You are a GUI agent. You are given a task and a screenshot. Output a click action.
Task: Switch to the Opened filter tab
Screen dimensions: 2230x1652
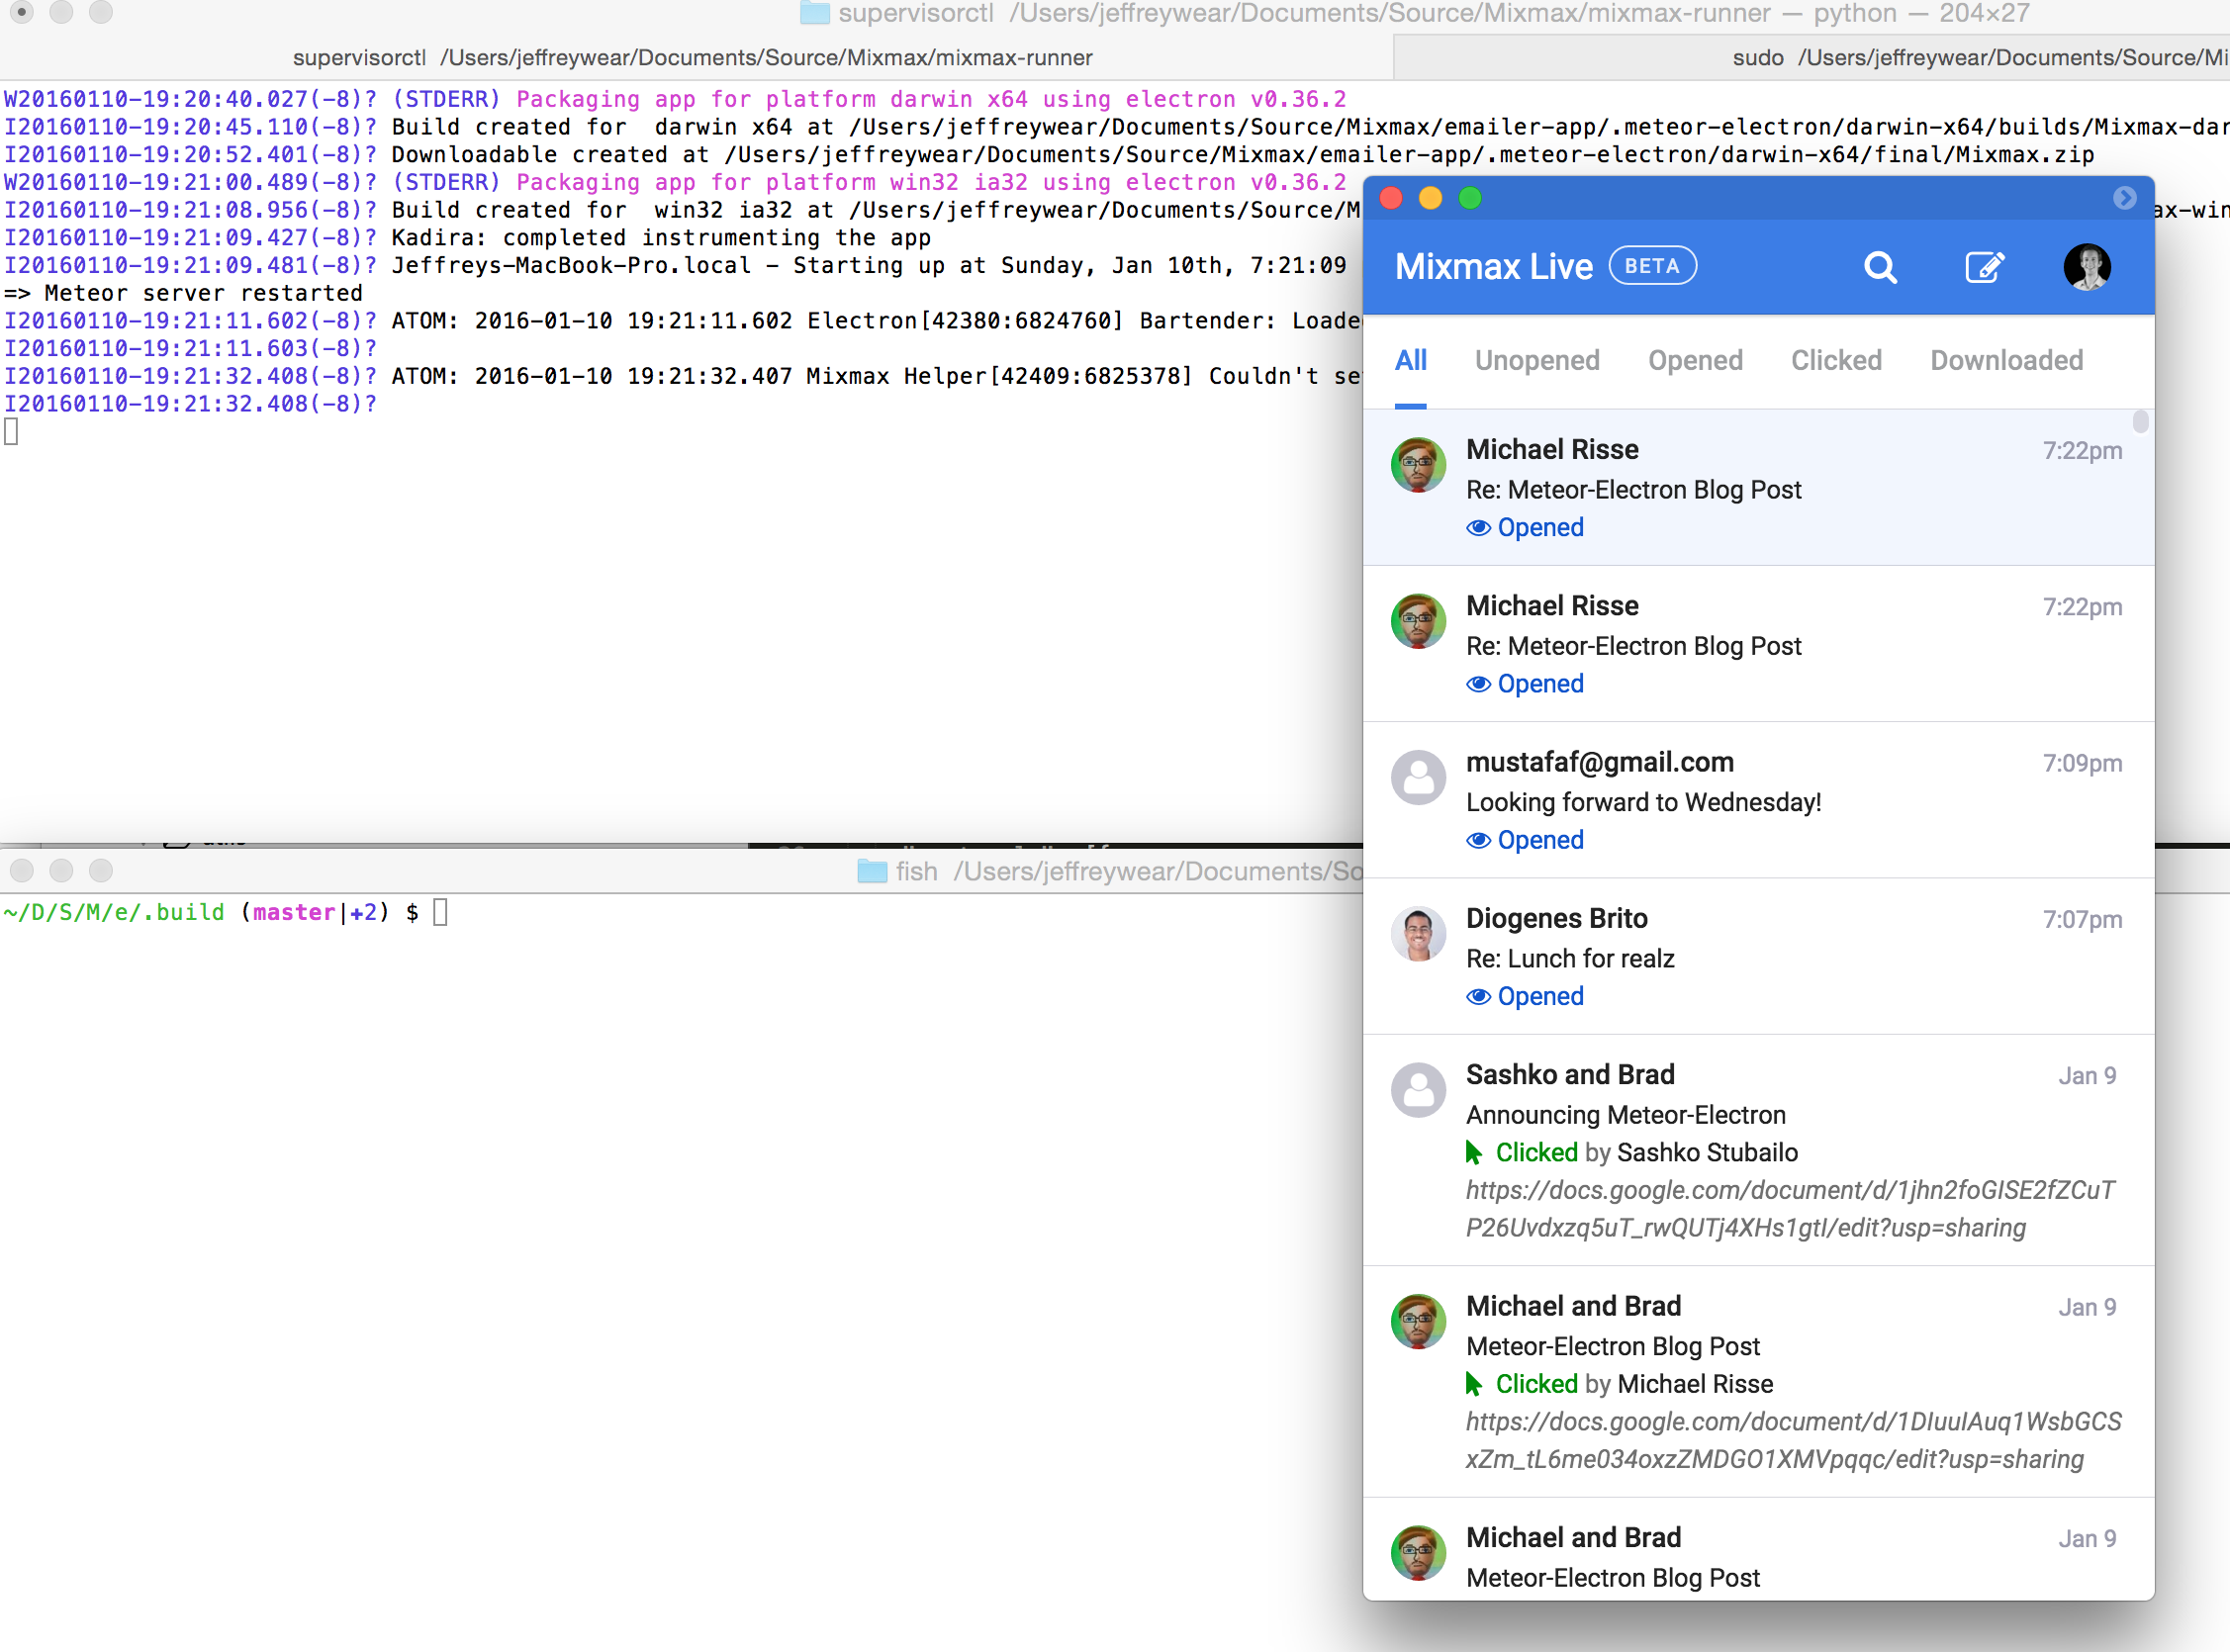[1695, 360]
